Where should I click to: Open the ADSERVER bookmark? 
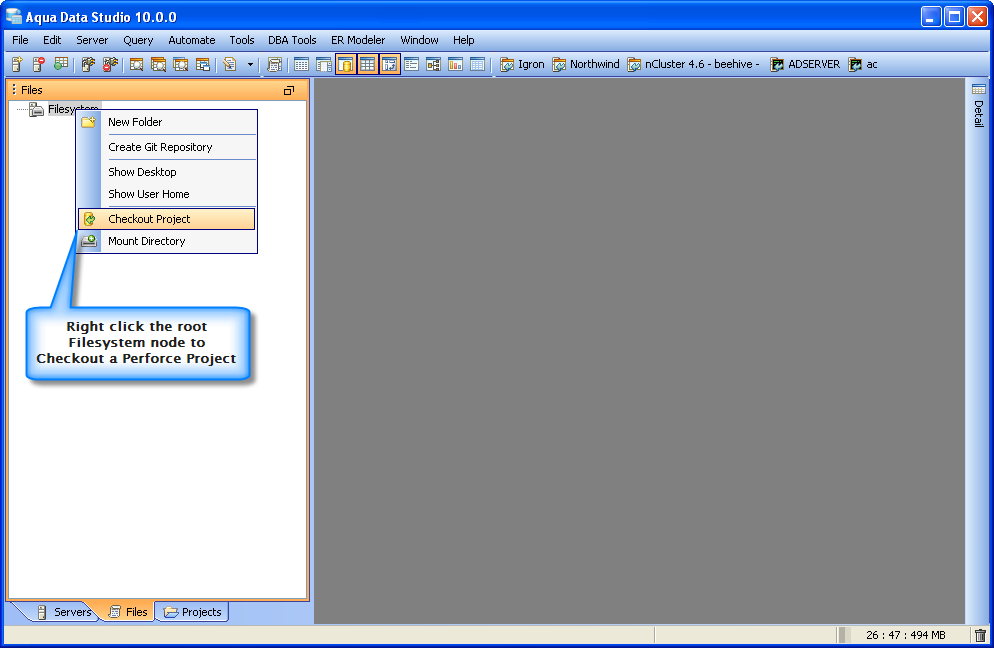coord(805,64)
